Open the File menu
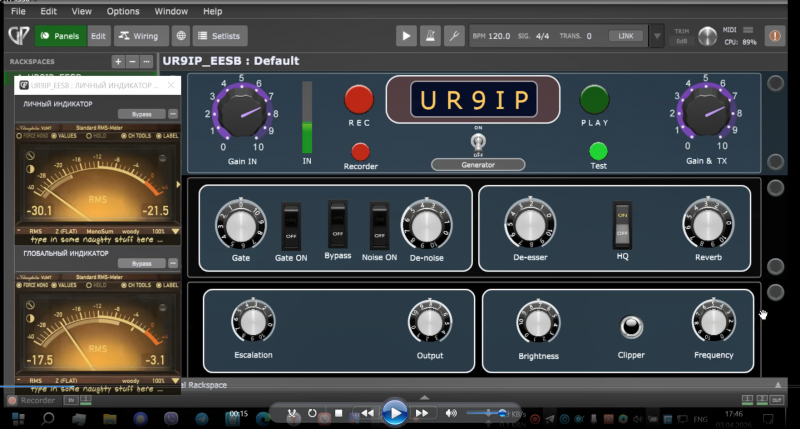 (x=18, y=11)
